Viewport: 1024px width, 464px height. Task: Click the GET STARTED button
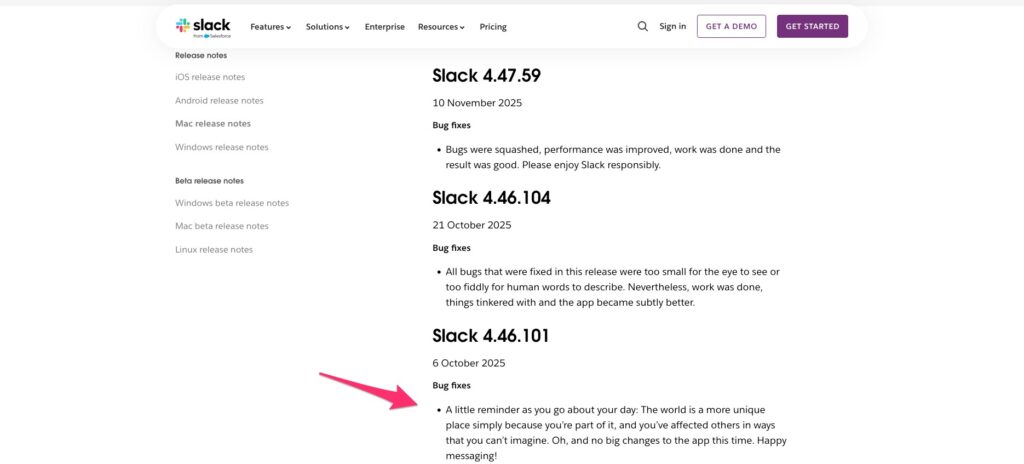pos(812,26)
